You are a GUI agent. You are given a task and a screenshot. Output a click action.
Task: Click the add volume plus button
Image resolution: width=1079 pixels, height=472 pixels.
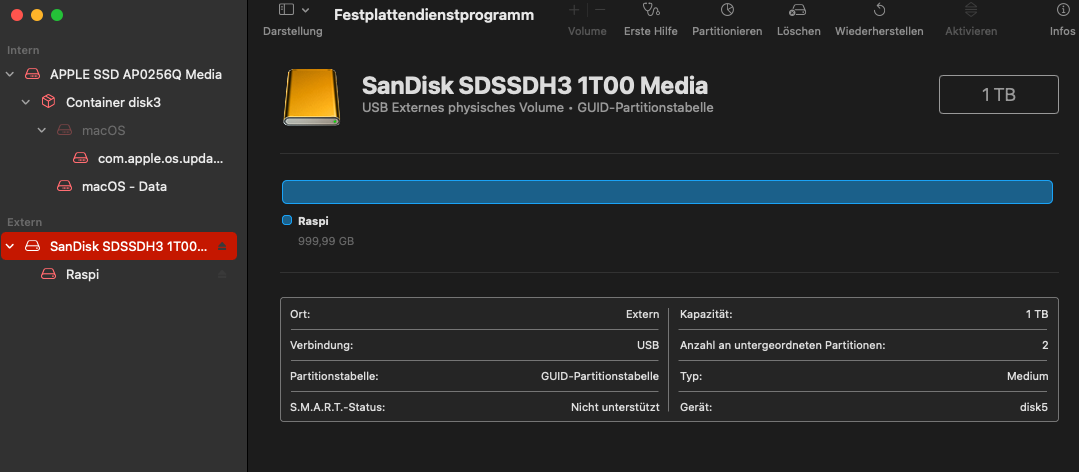pos(574,10)
